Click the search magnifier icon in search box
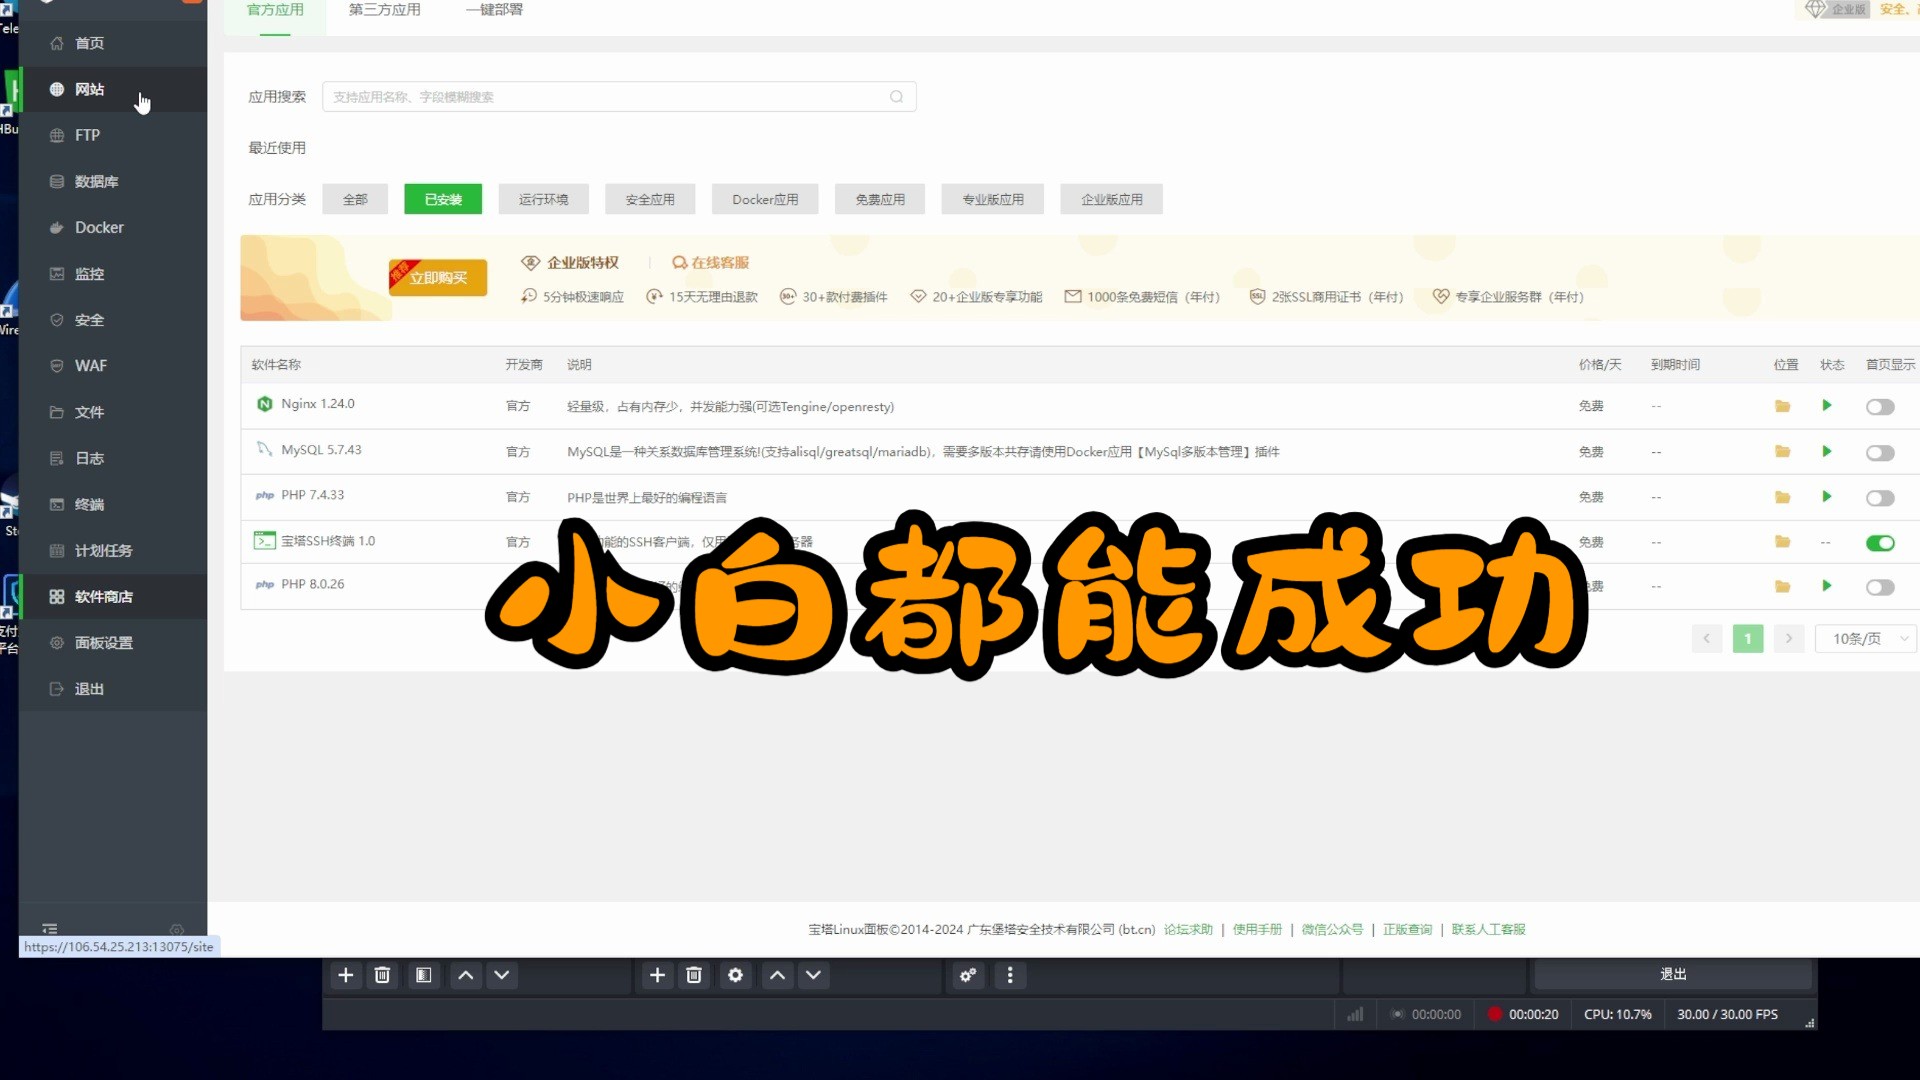Image resolution: width=1920 pixels, height=1080 pixels. (896, 97)
